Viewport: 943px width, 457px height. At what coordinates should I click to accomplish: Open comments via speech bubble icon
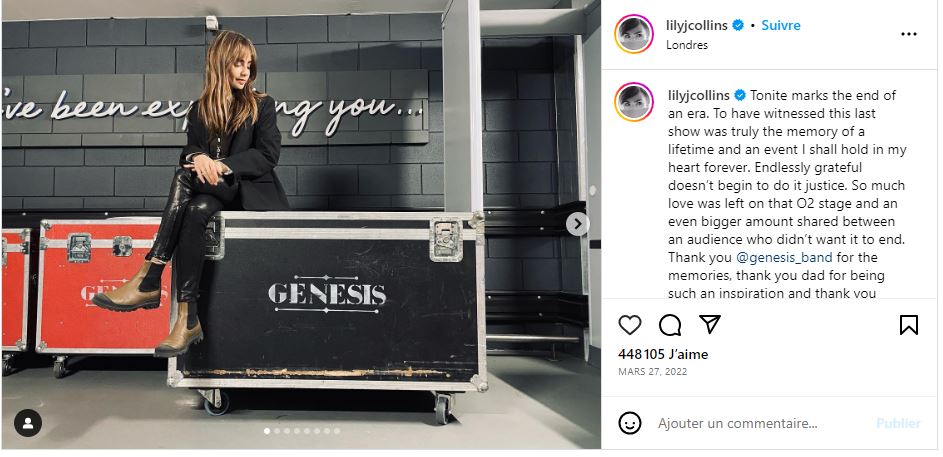(669, 325)
